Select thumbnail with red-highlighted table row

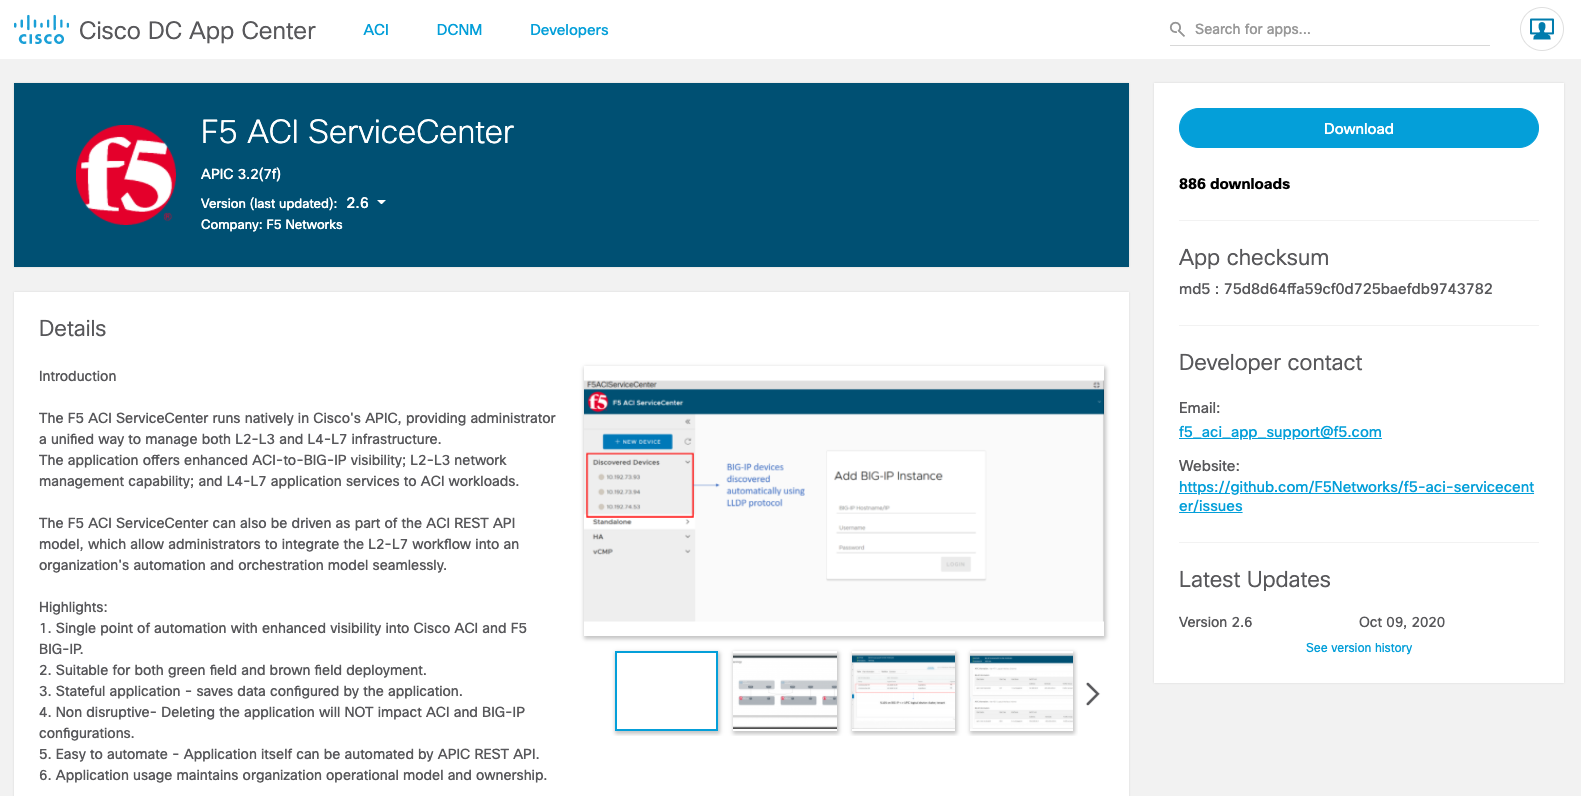903,692
